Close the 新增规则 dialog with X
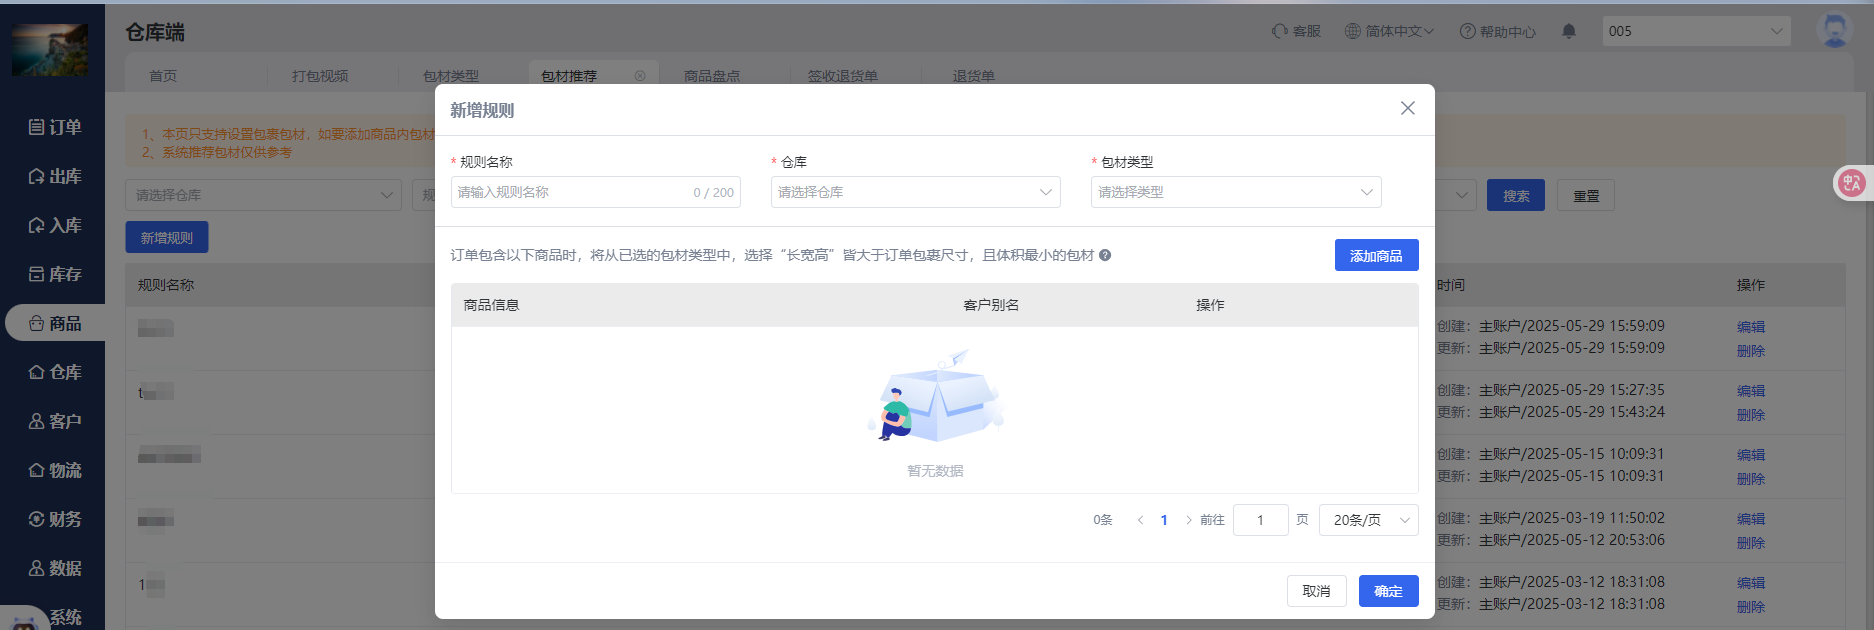The height and width of the screenshot is (630, 1874). [1407, 108]
